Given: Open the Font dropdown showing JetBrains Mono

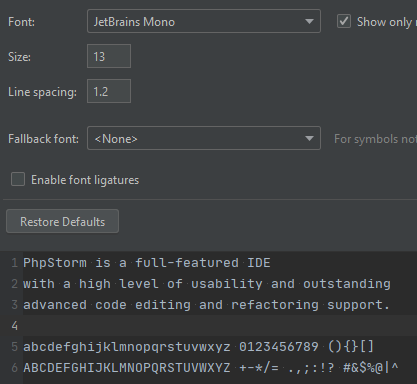Looking at the screenshot, I should 204,21.
